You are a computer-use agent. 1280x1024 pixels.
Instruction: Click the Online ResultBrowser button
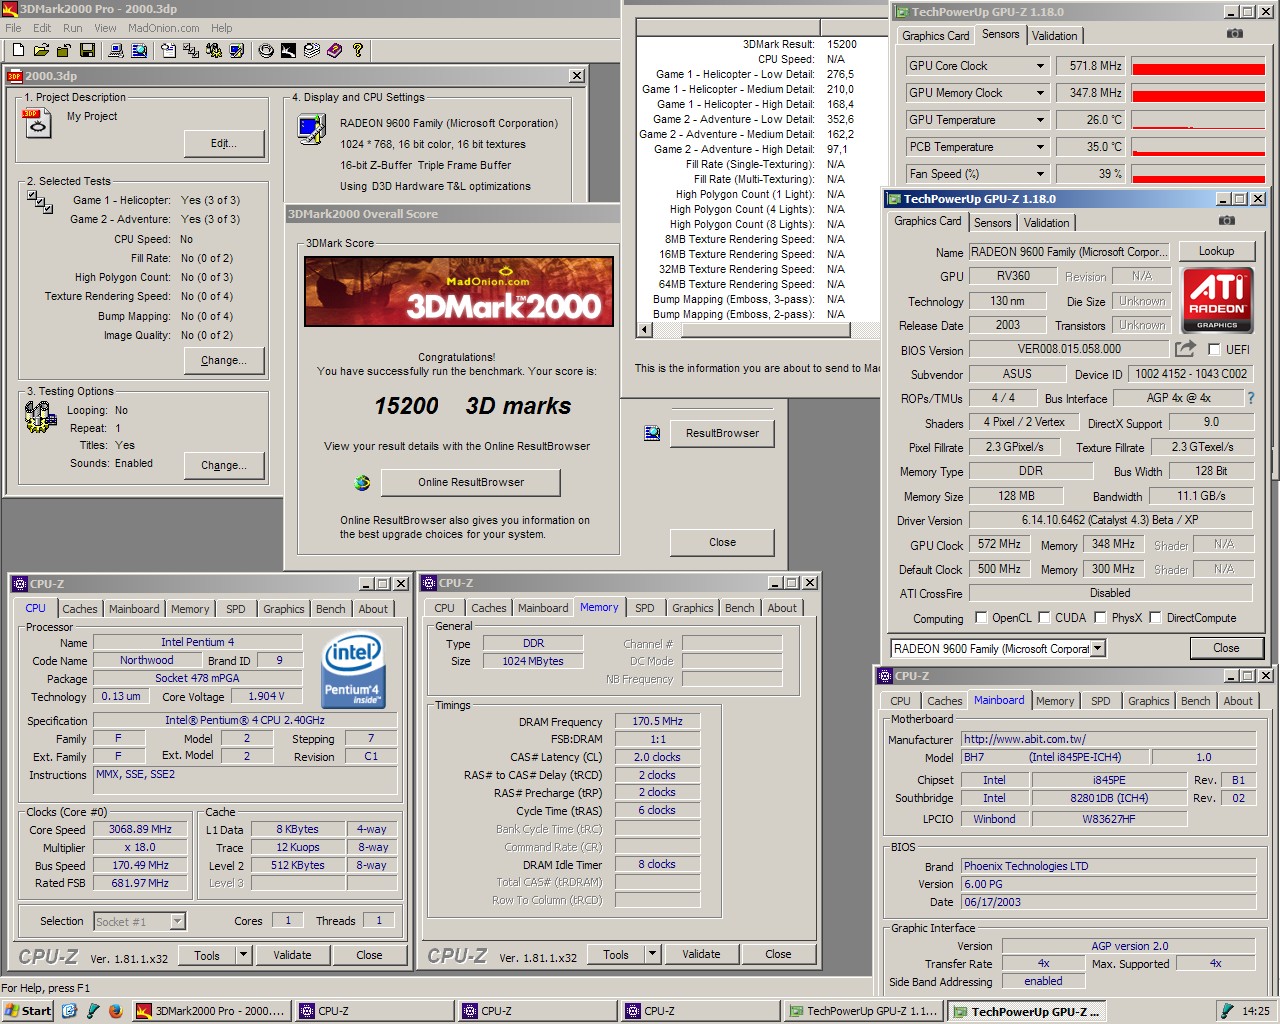[471, 482]
